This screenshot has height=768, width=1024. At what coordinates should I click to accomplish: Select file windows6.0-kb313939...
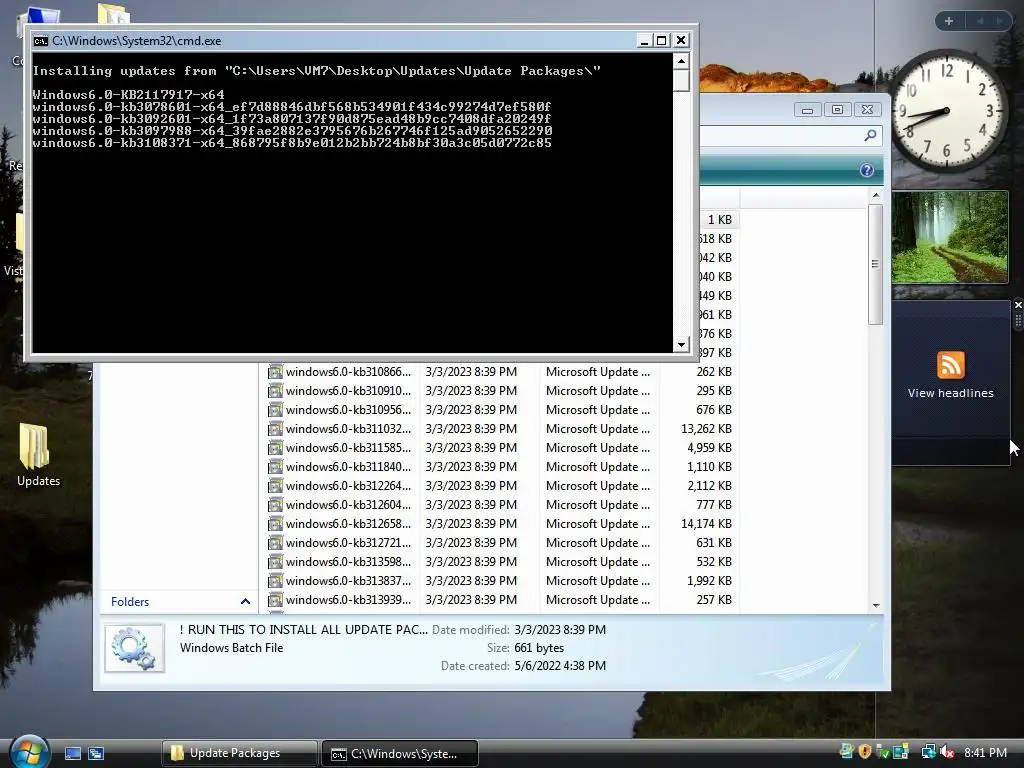(x=348, y=599)
